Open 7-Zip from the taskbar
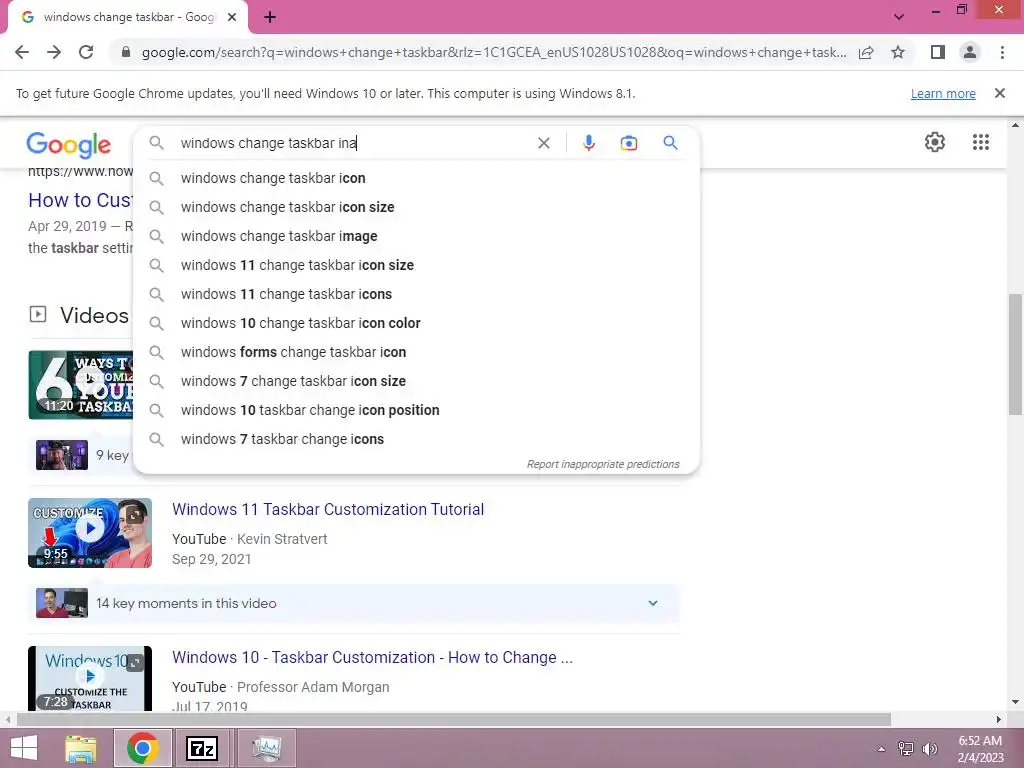This screenshot has height=768, width=1024. [x=202, y=748]
